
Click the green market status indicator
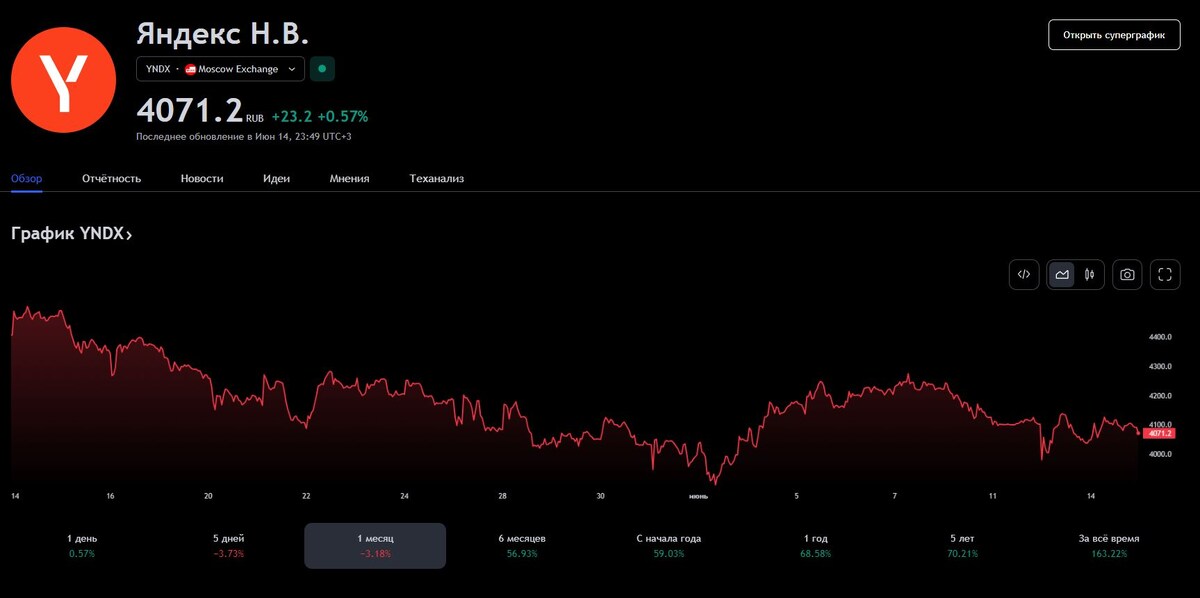coord(322,69)
